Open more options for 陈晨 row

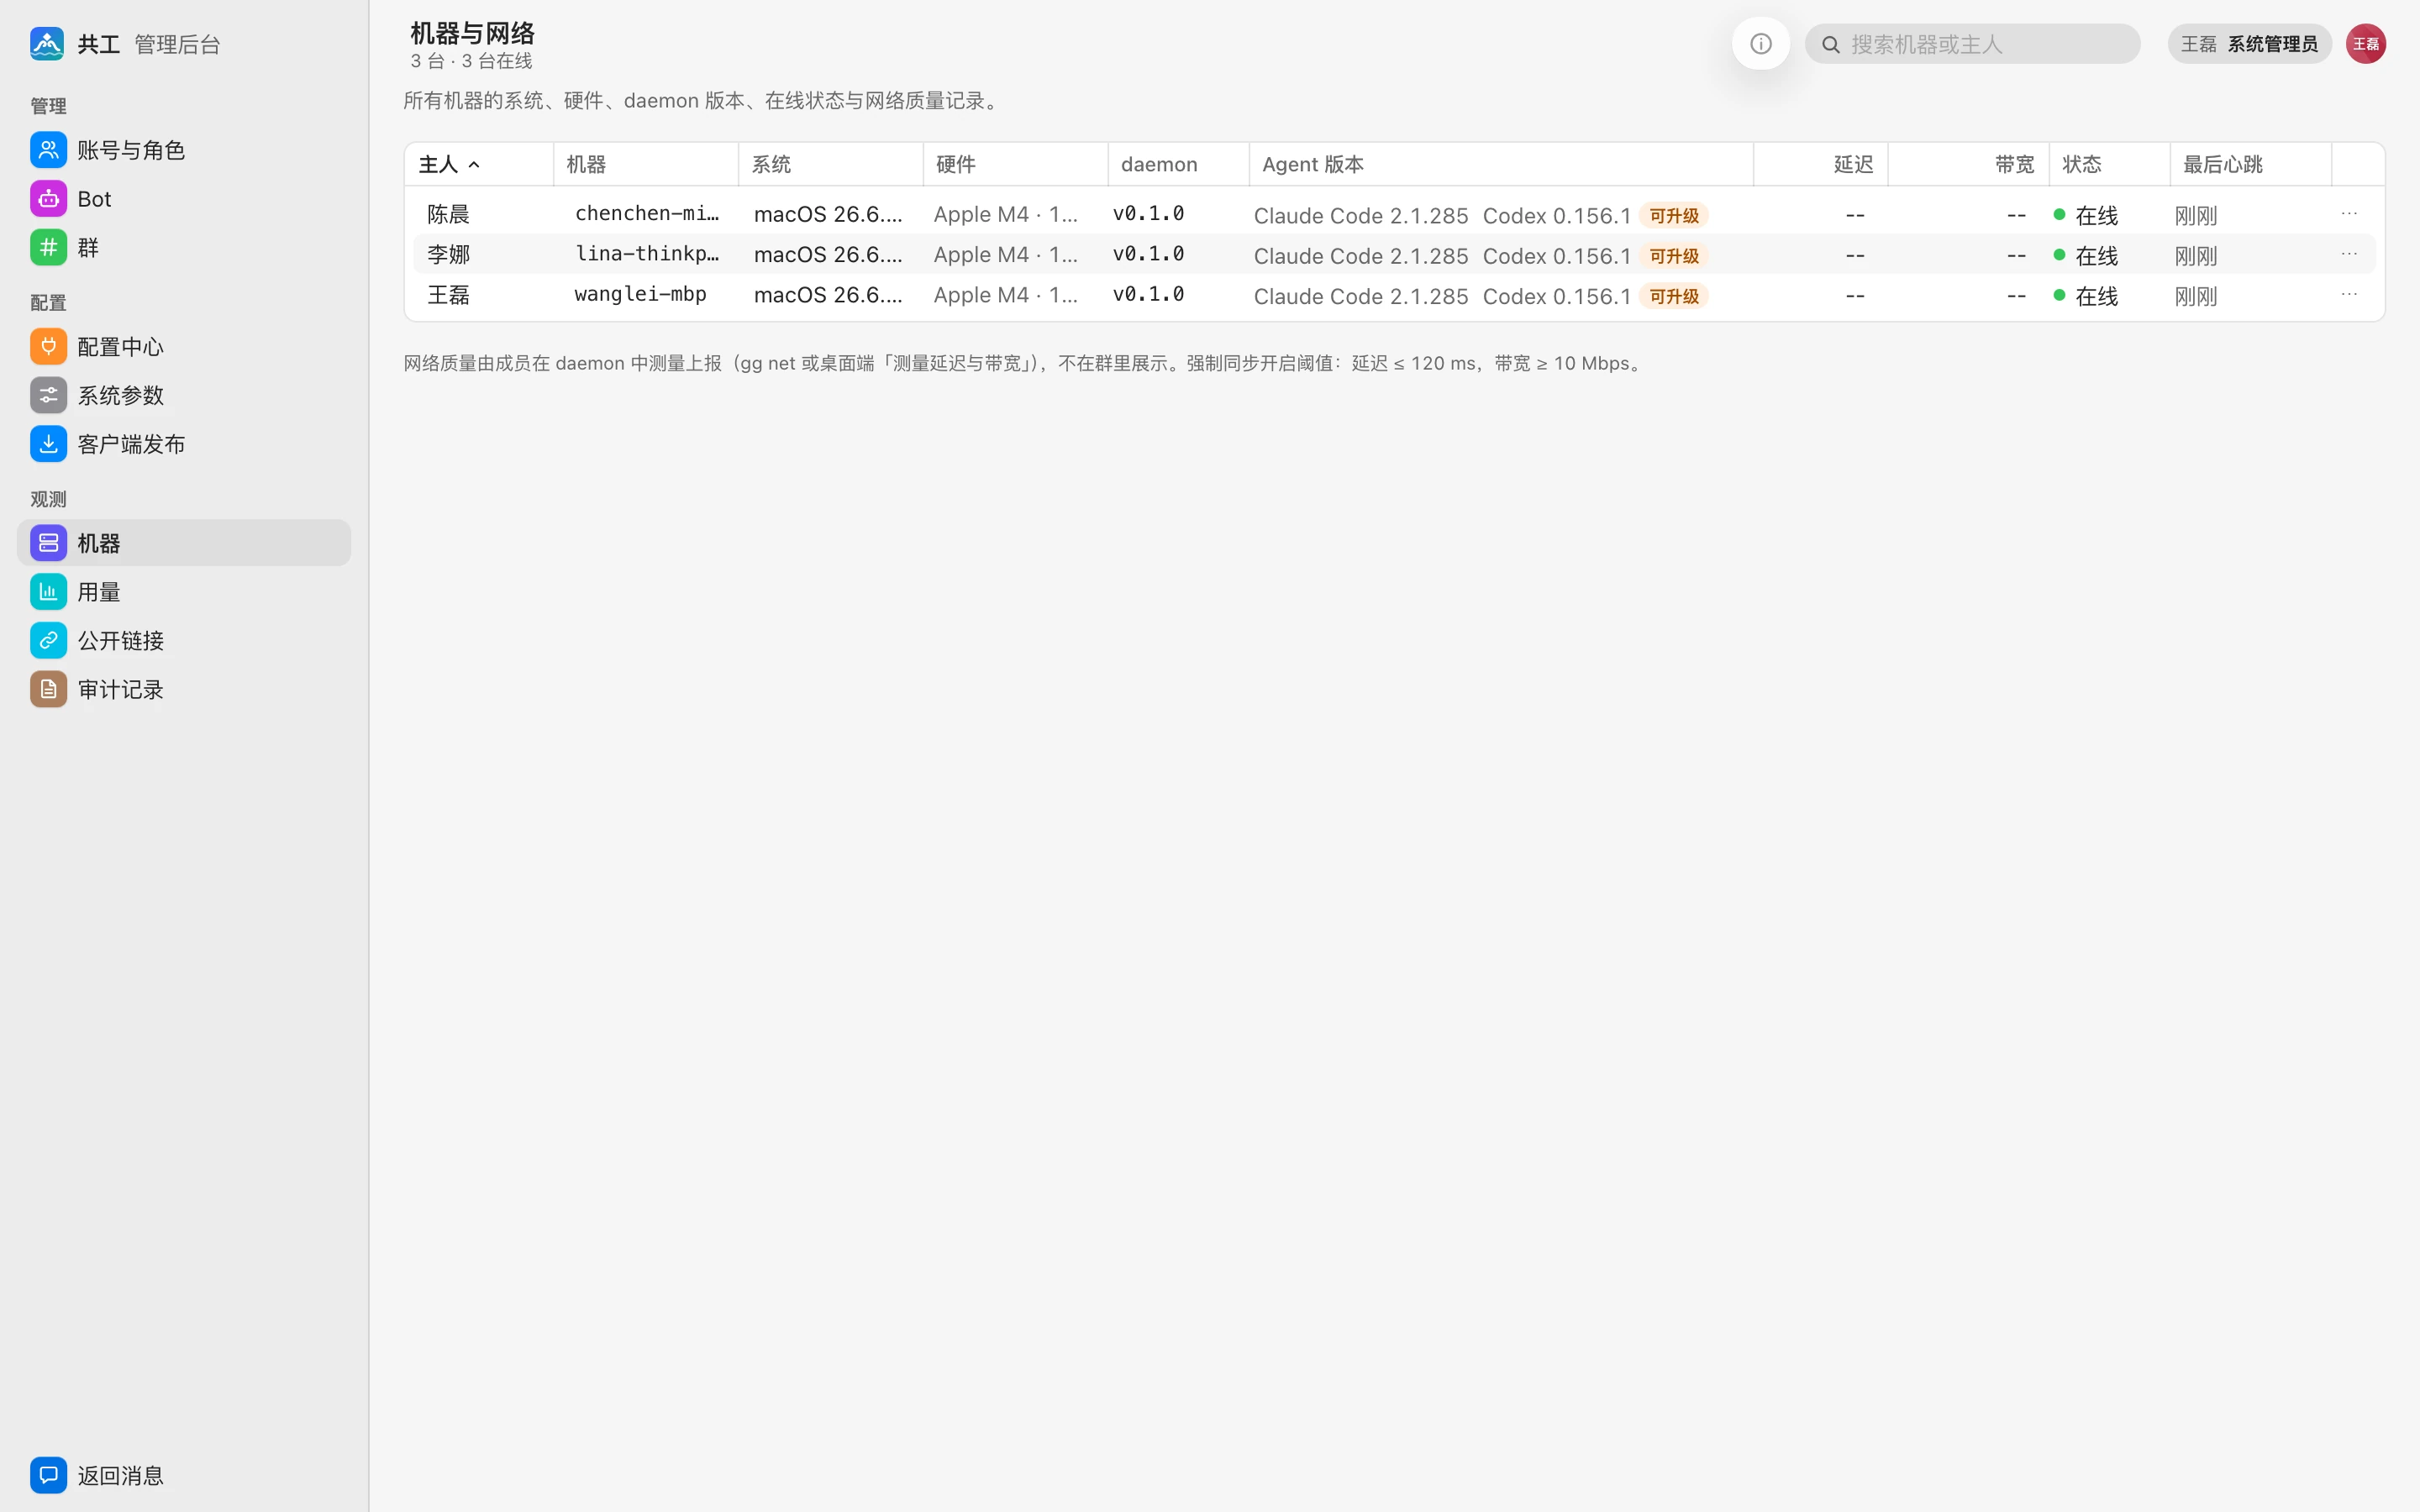(x=2349, y=214)
